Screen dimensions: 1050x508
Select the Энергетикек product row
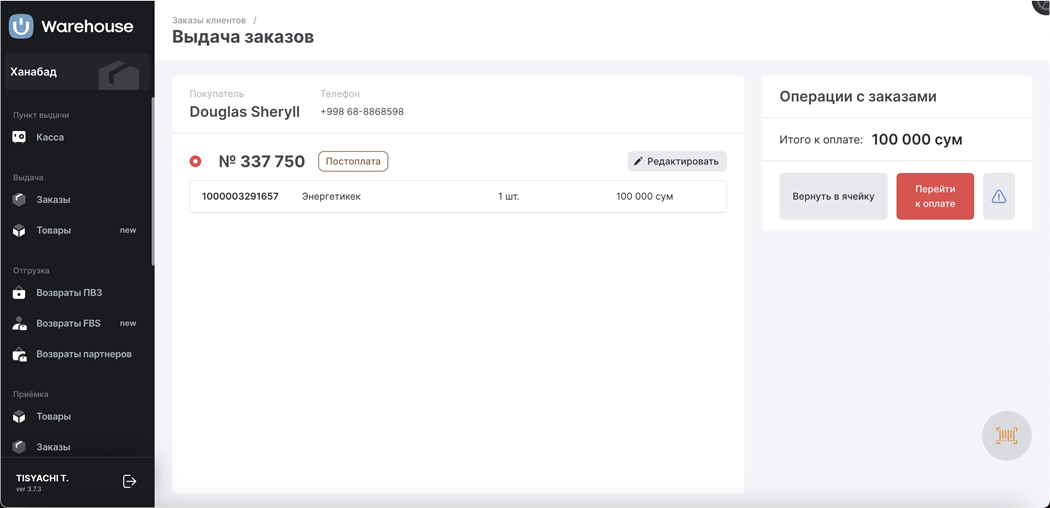pyautogui.click(x=457, y=197)
